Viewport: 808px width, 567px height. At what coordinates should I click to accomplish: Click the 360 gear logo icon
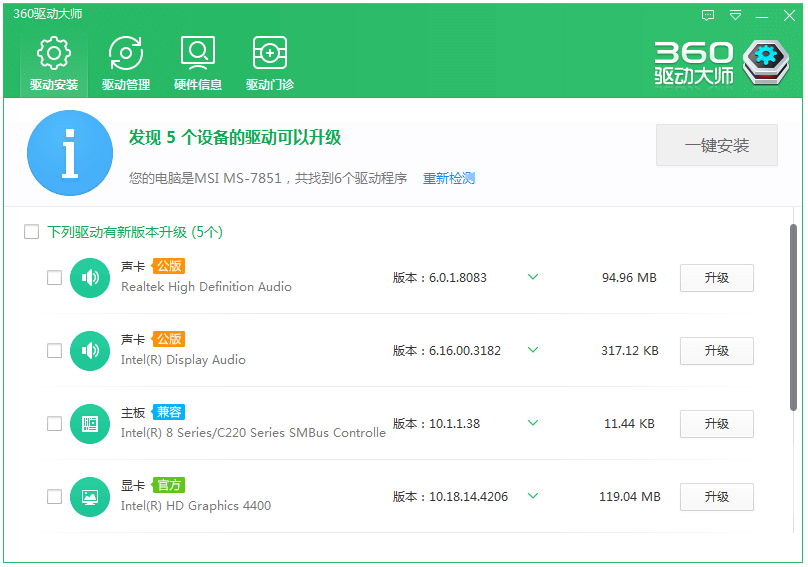point(766,62)
